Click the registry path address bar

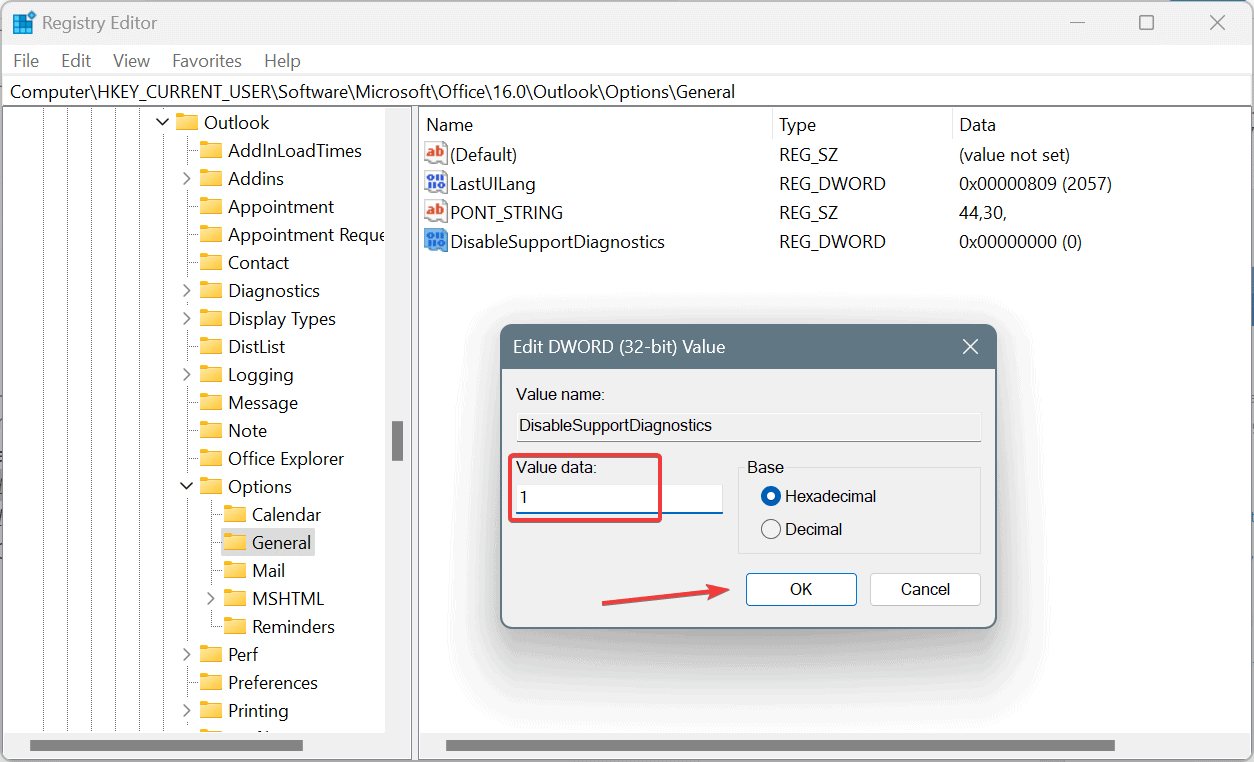[x=627, y=92]
